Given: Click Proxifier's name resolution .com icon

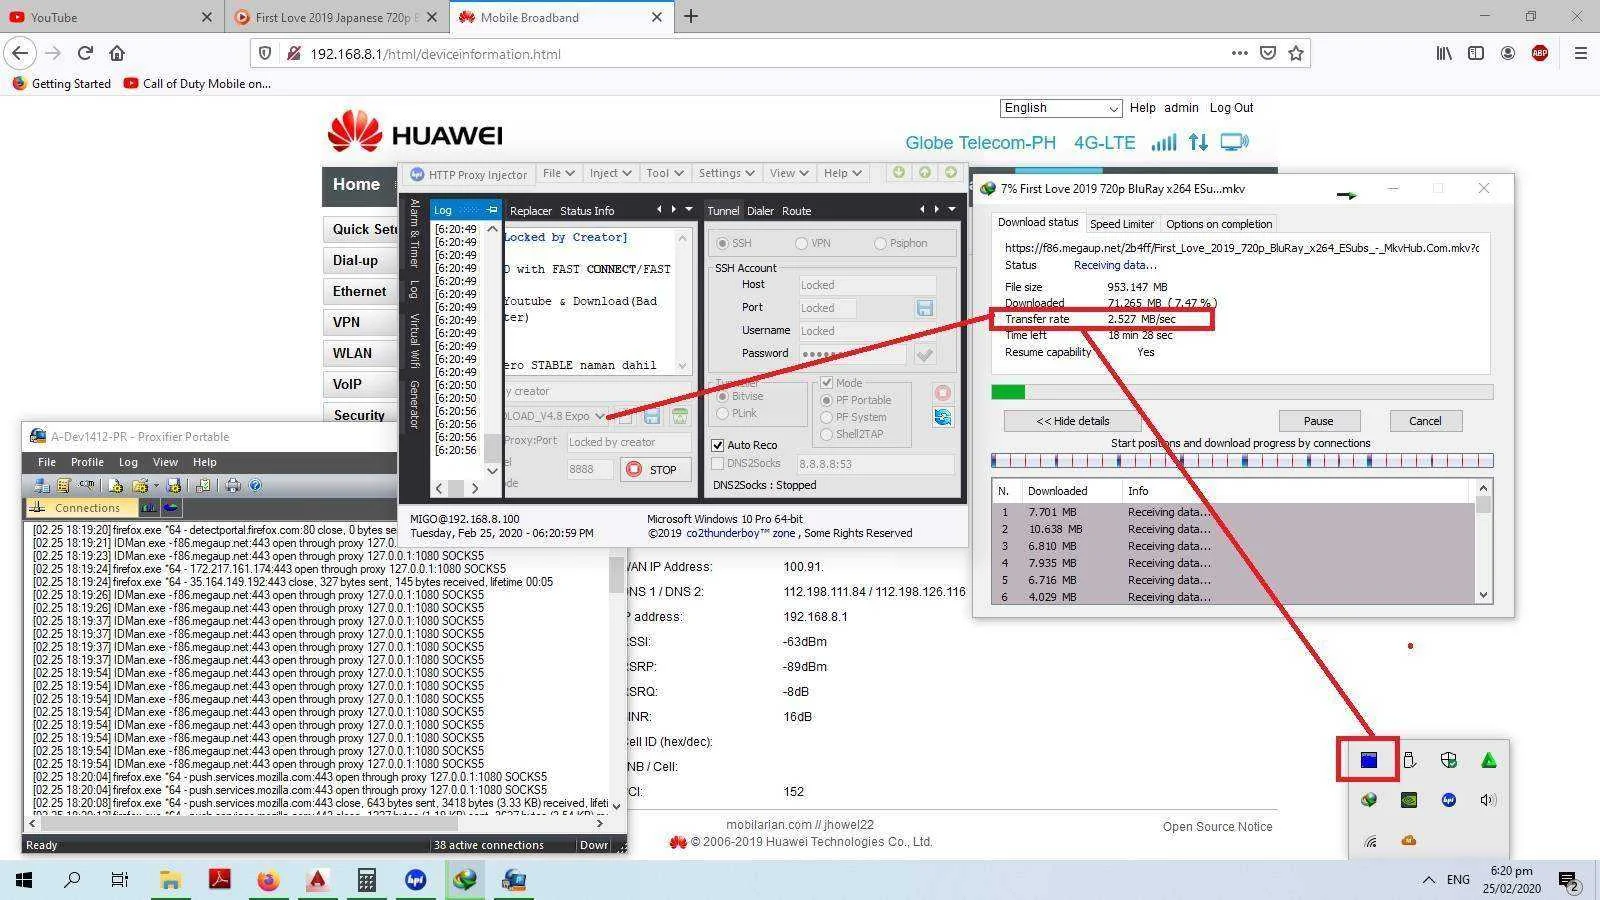Looking at the screenshot, I should click(x=87, y=486).
